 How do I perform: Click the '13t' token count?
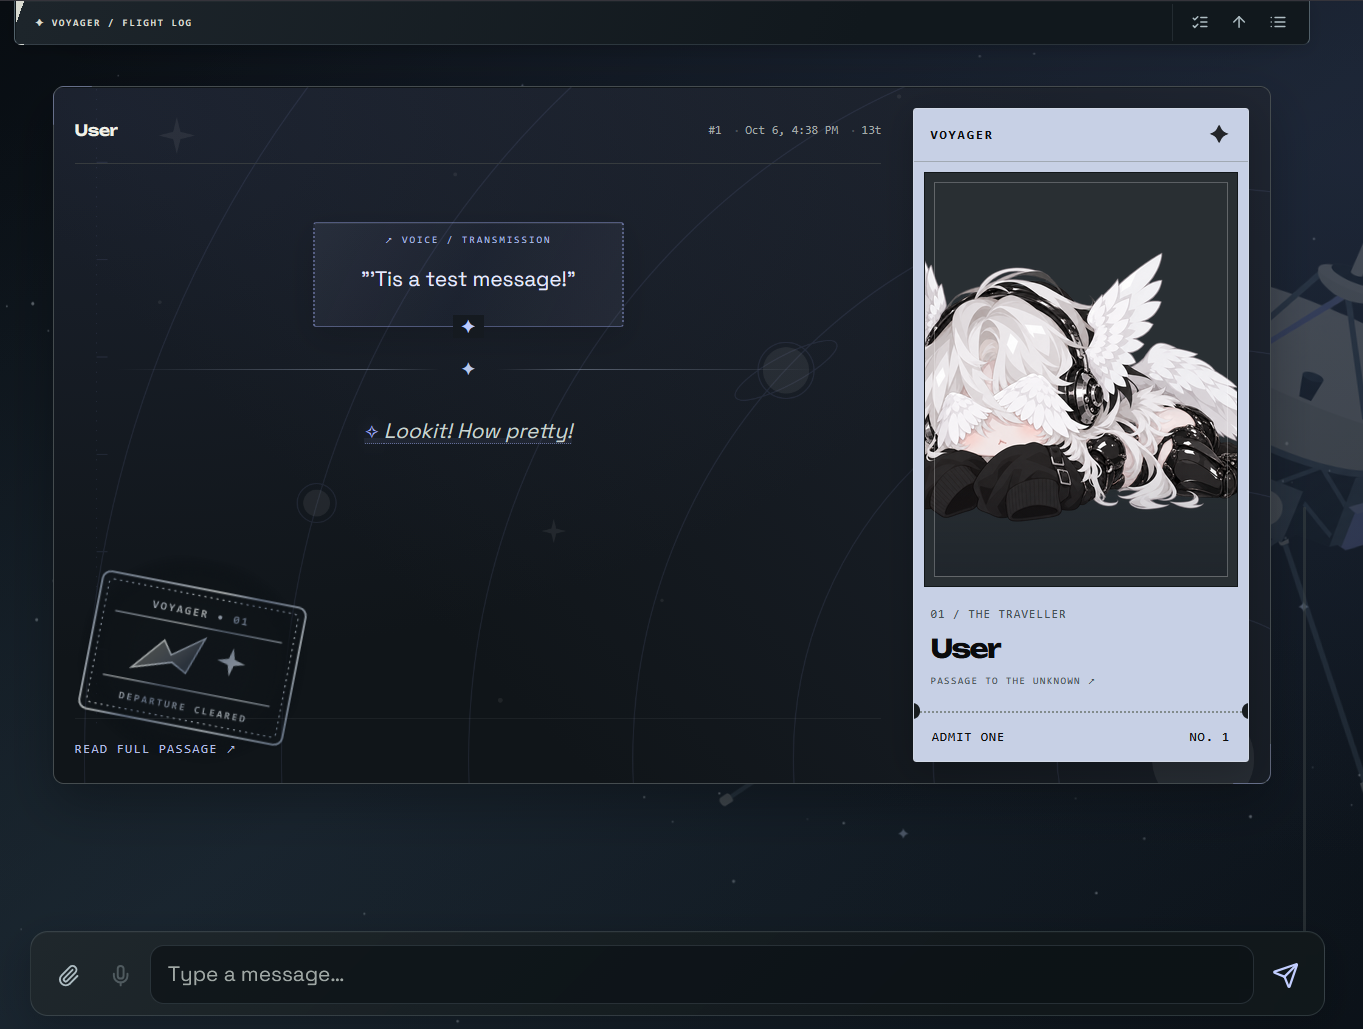[x=871, y=130]
